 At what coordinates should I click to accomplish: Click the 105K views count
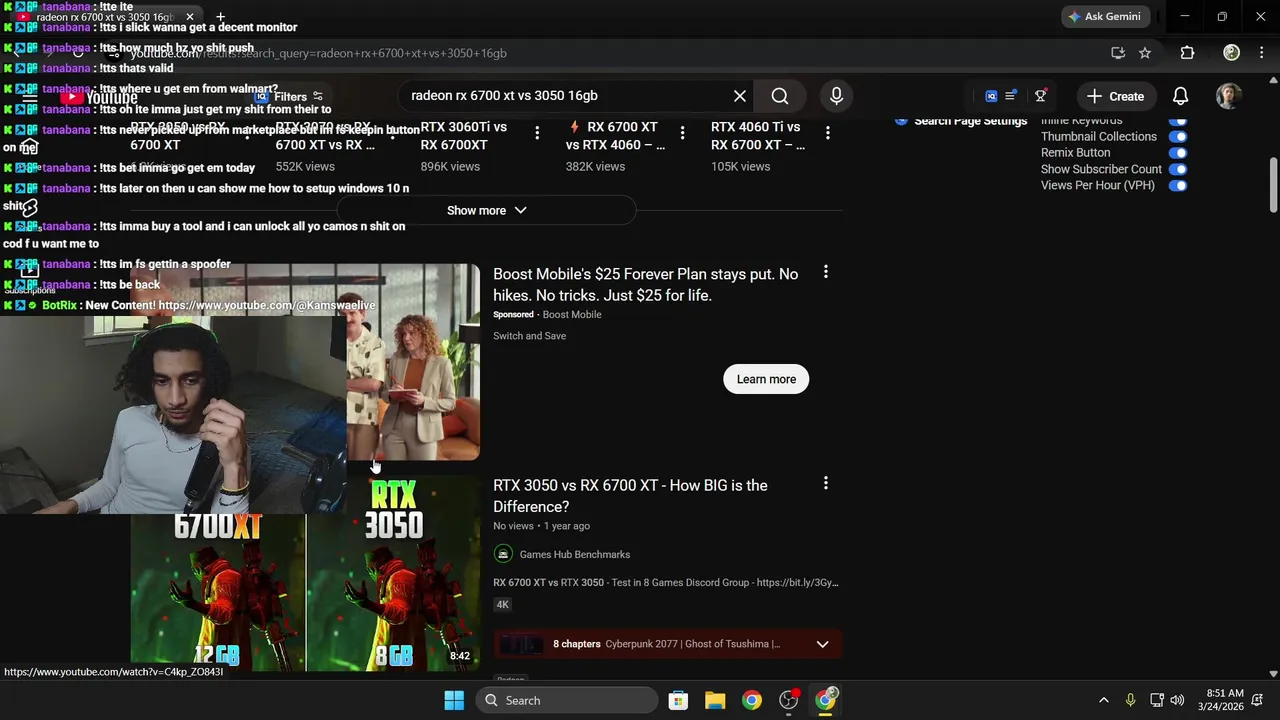pos(740,166)
